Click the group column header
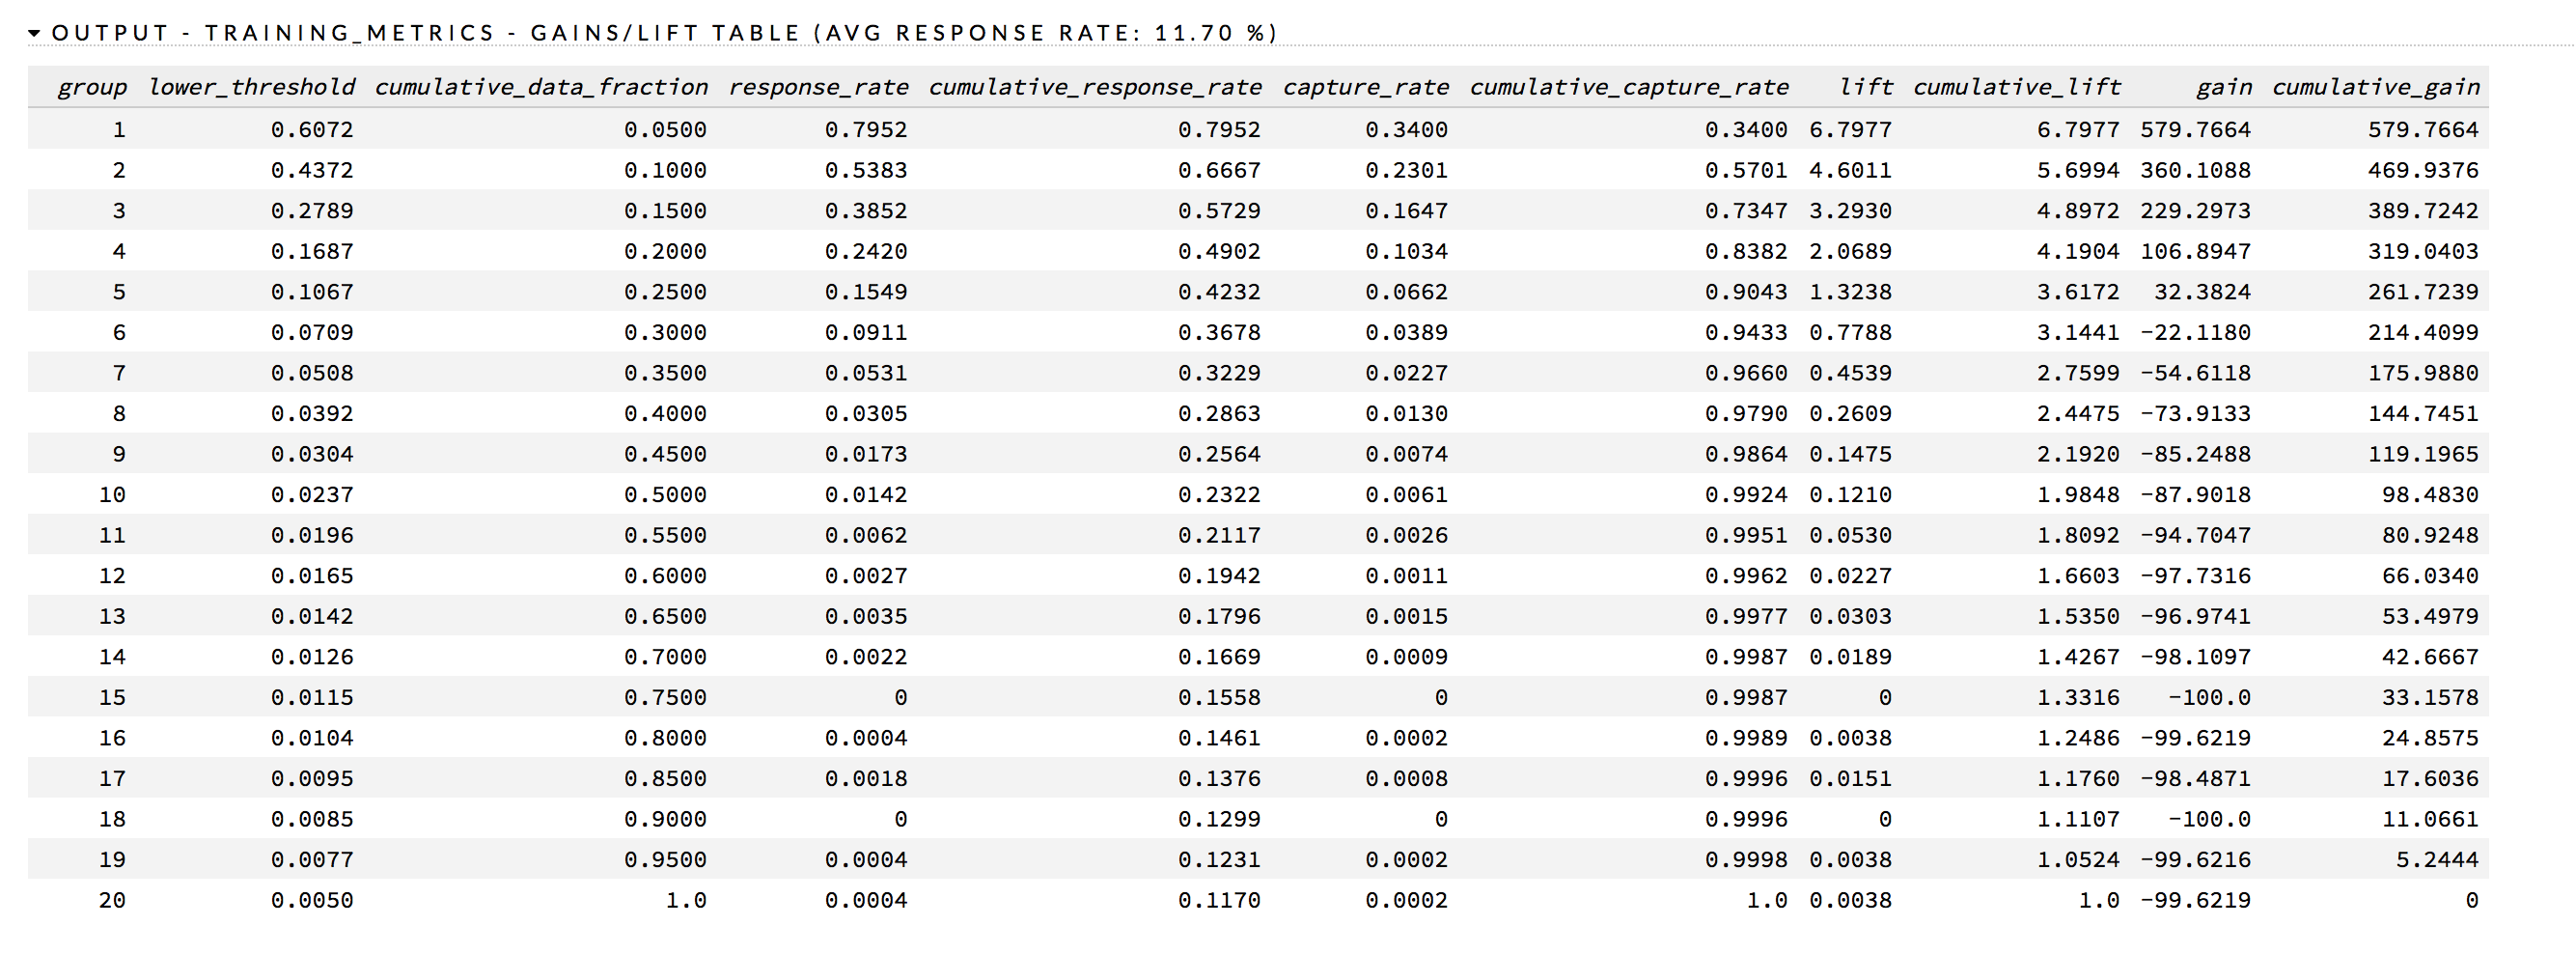 click(x=92, y=87)
